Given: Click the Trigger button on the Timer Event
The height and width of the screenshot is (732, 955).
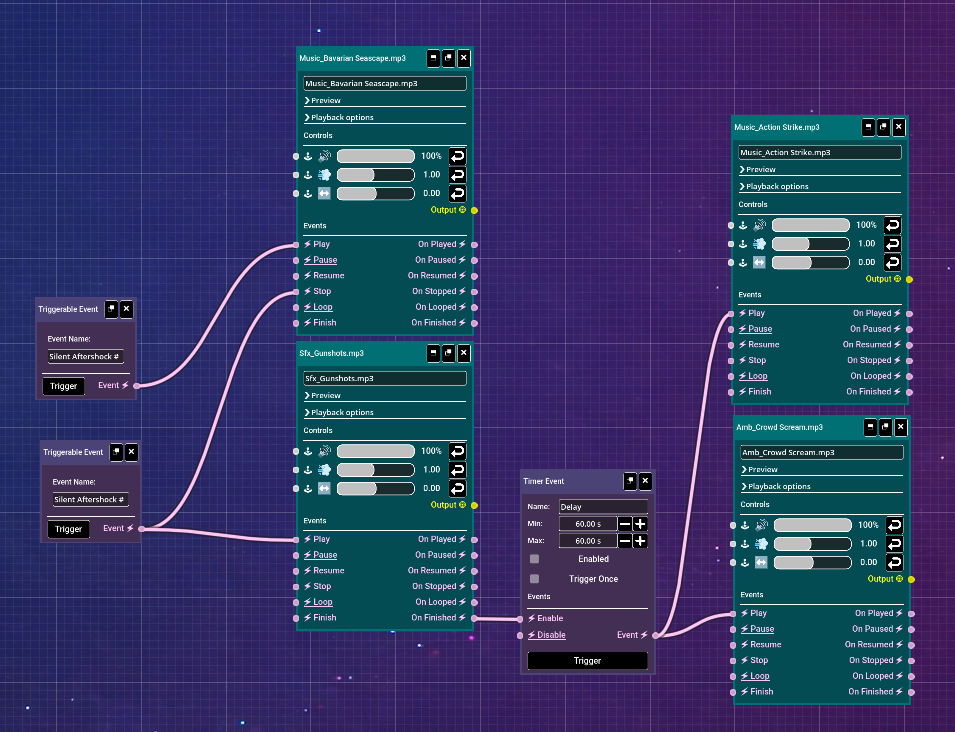Looking at the screenshot, I should [x=587, y=660].
